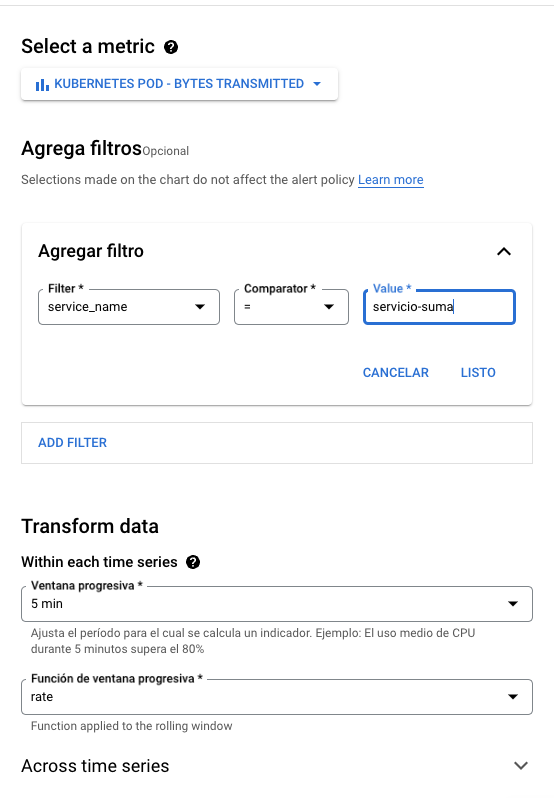This screenshot has width=554, height=798.
Task: Open the Kubernetes Pod Bytes Transmitted metric dropdown
Action: coord(179,84)
